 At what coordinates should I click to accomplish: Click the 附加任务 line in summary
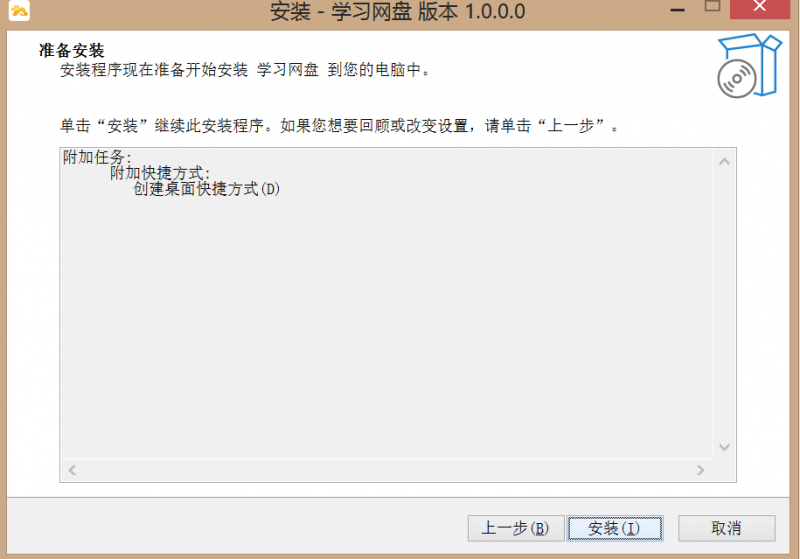(97, 157)
